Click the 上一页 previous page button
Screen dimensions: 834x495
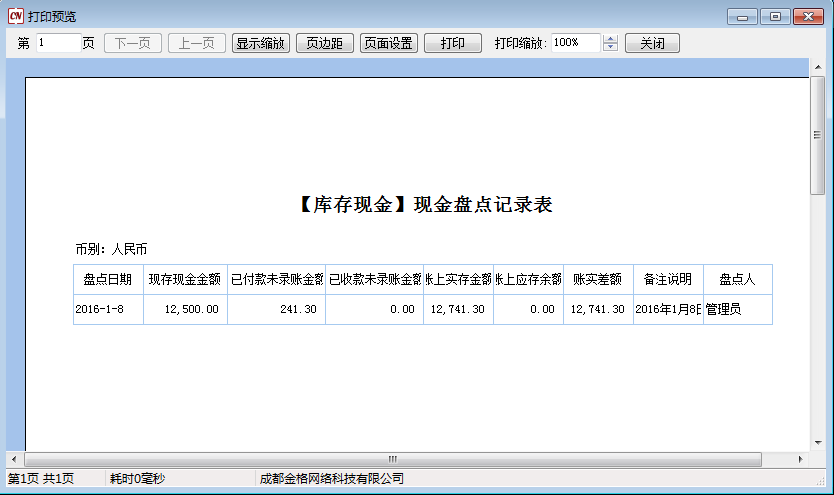pos(196,44)
